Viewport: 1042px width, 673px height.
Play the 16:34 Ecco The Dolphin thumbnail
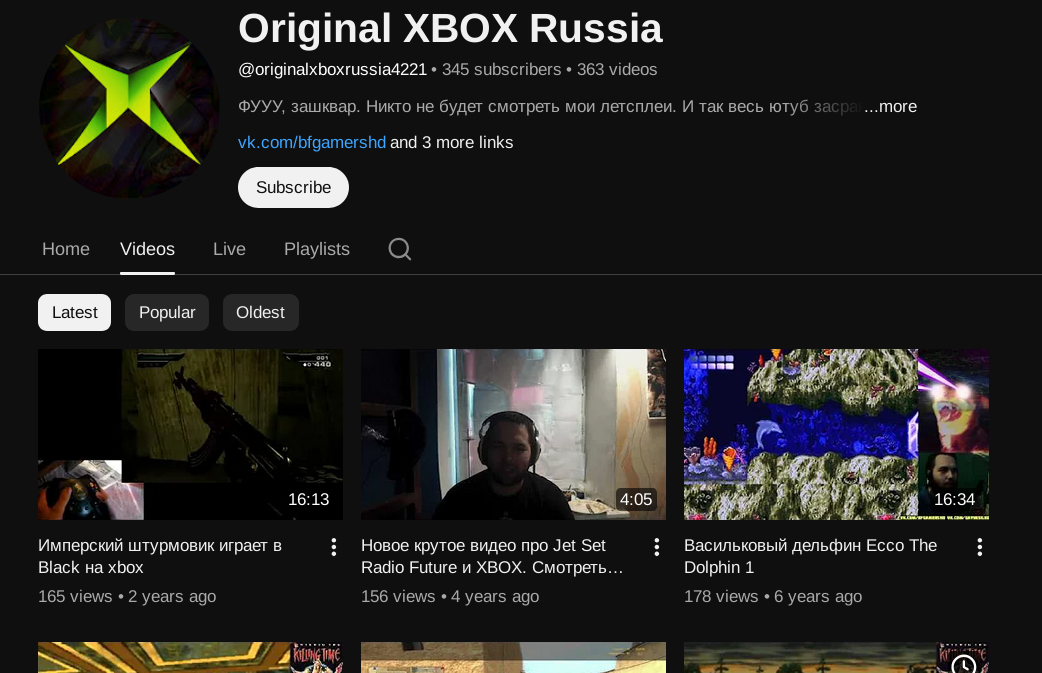click(837, 434)
